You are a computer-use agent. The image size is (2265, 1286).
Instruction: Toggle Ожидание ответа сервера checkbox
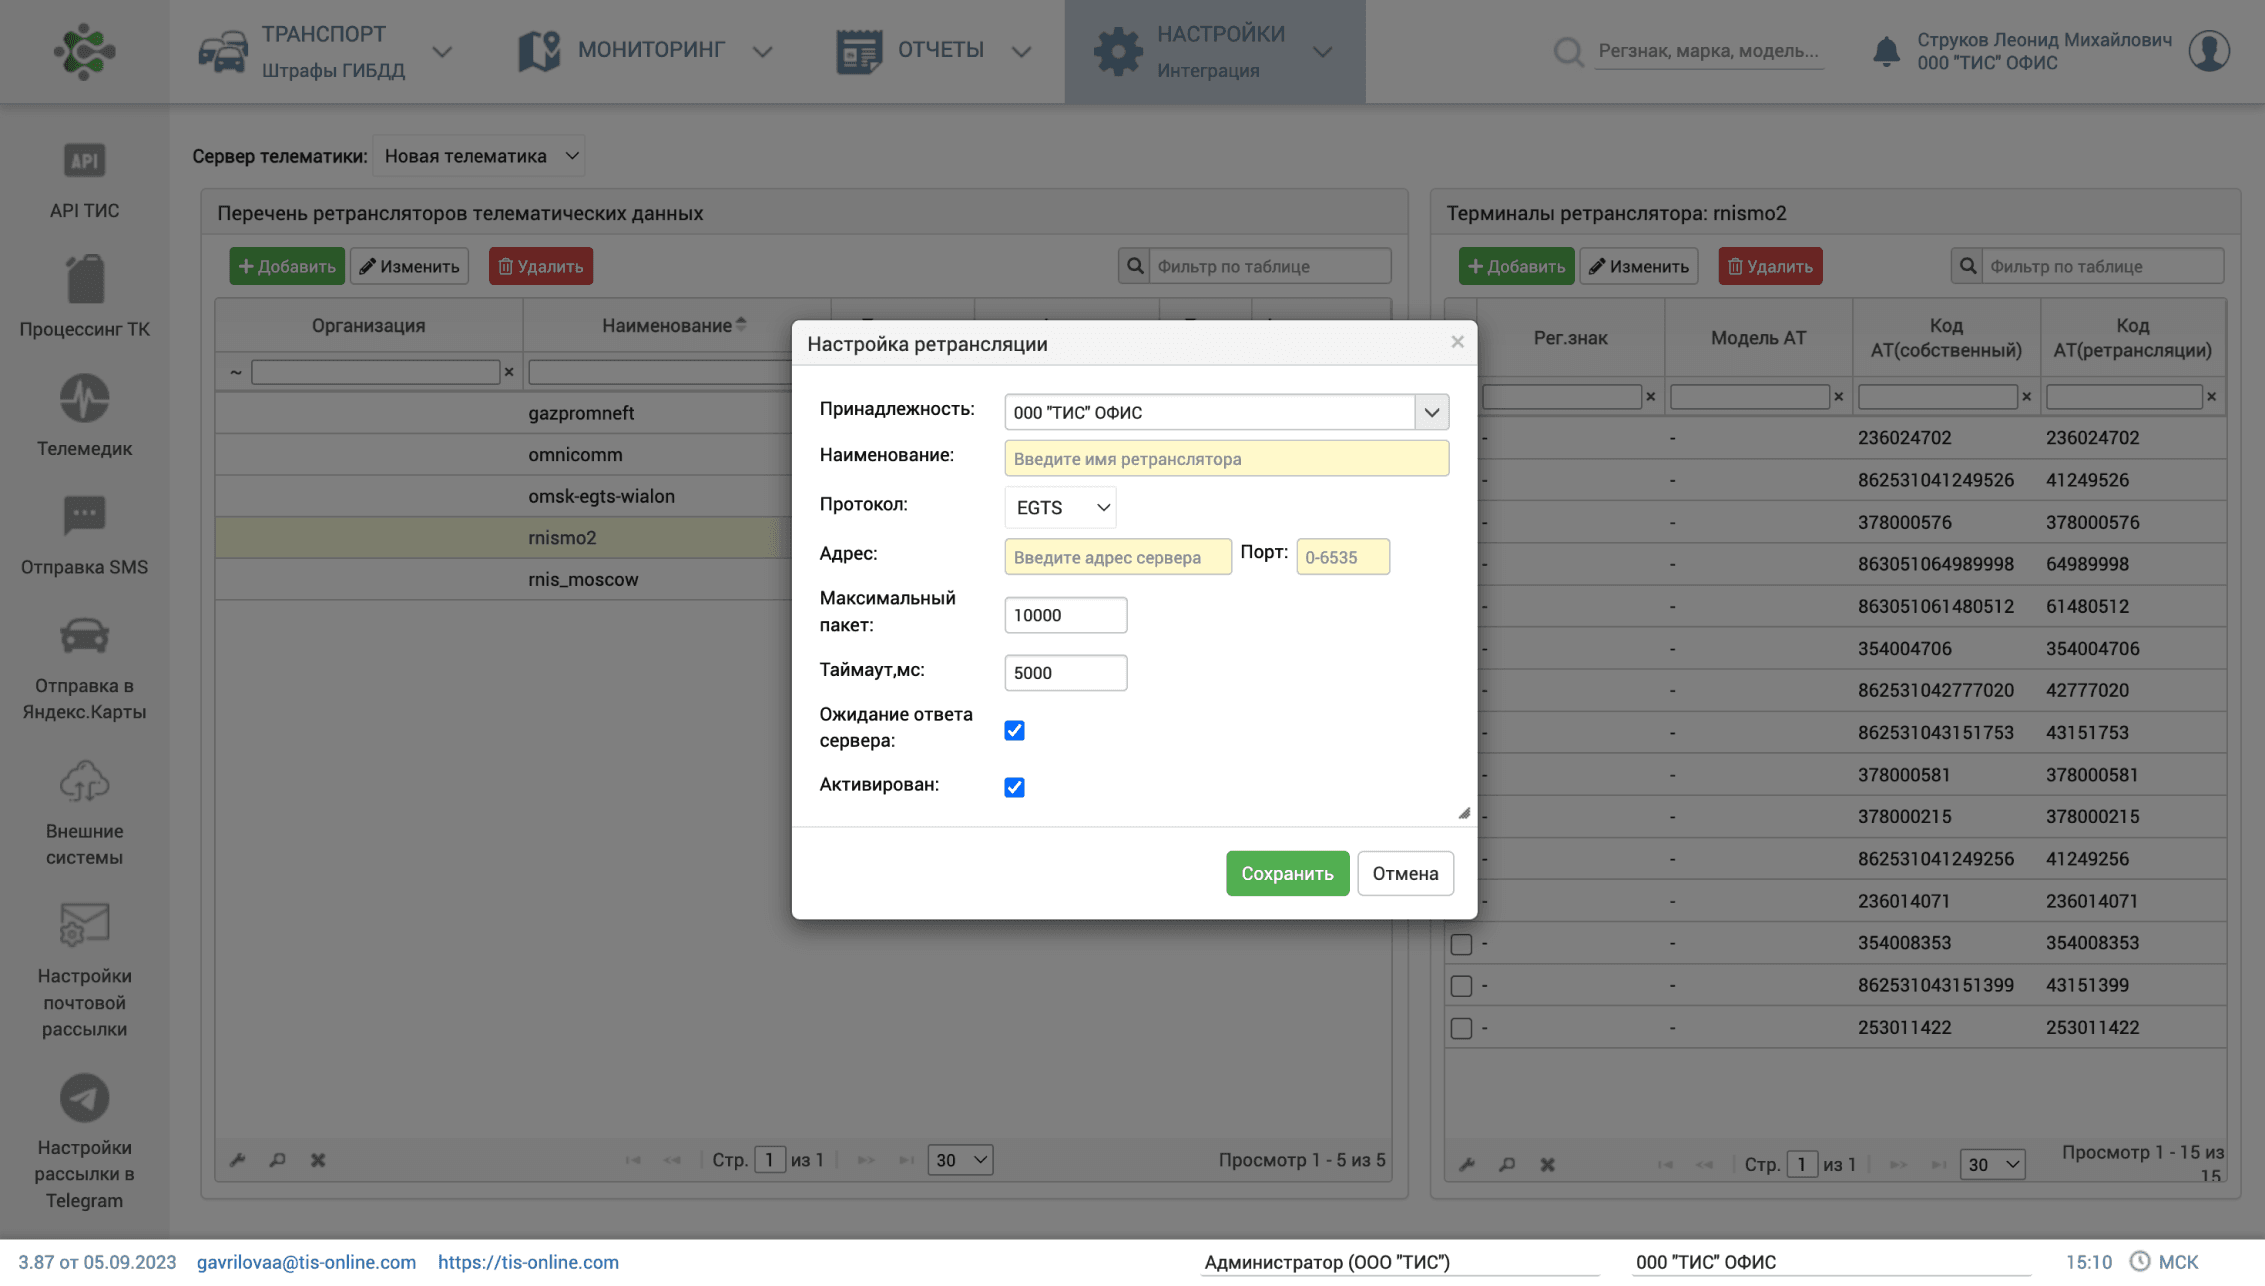[x=1014, y=730]
